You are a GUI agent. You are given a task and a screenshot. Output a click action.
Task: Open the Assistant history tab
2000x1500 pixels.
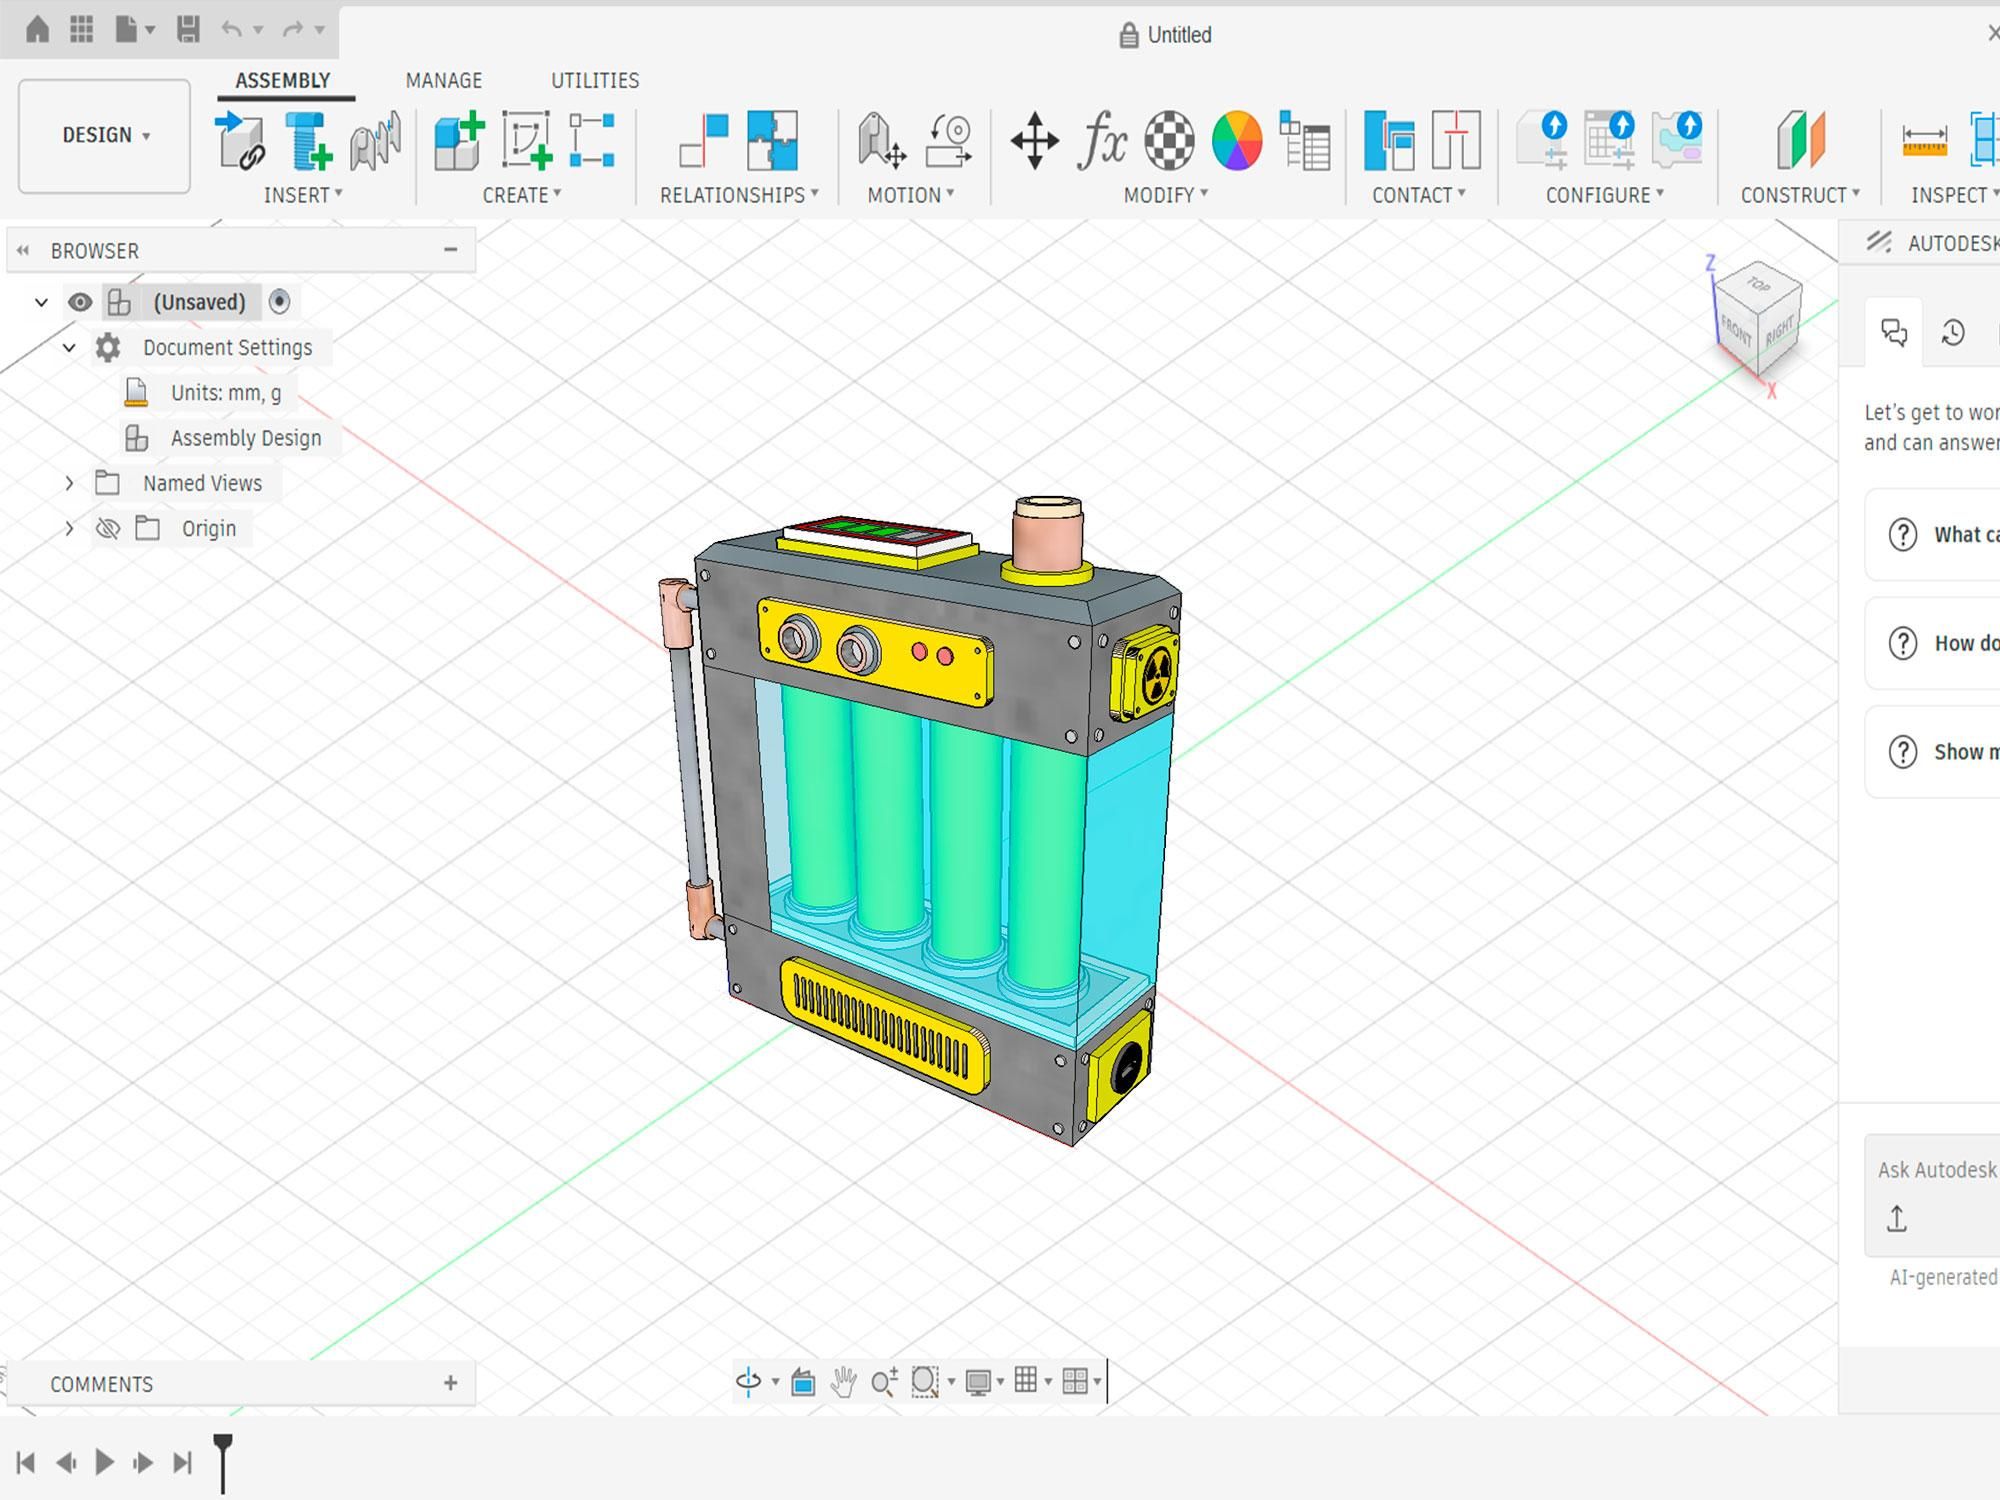[1953, 332]
